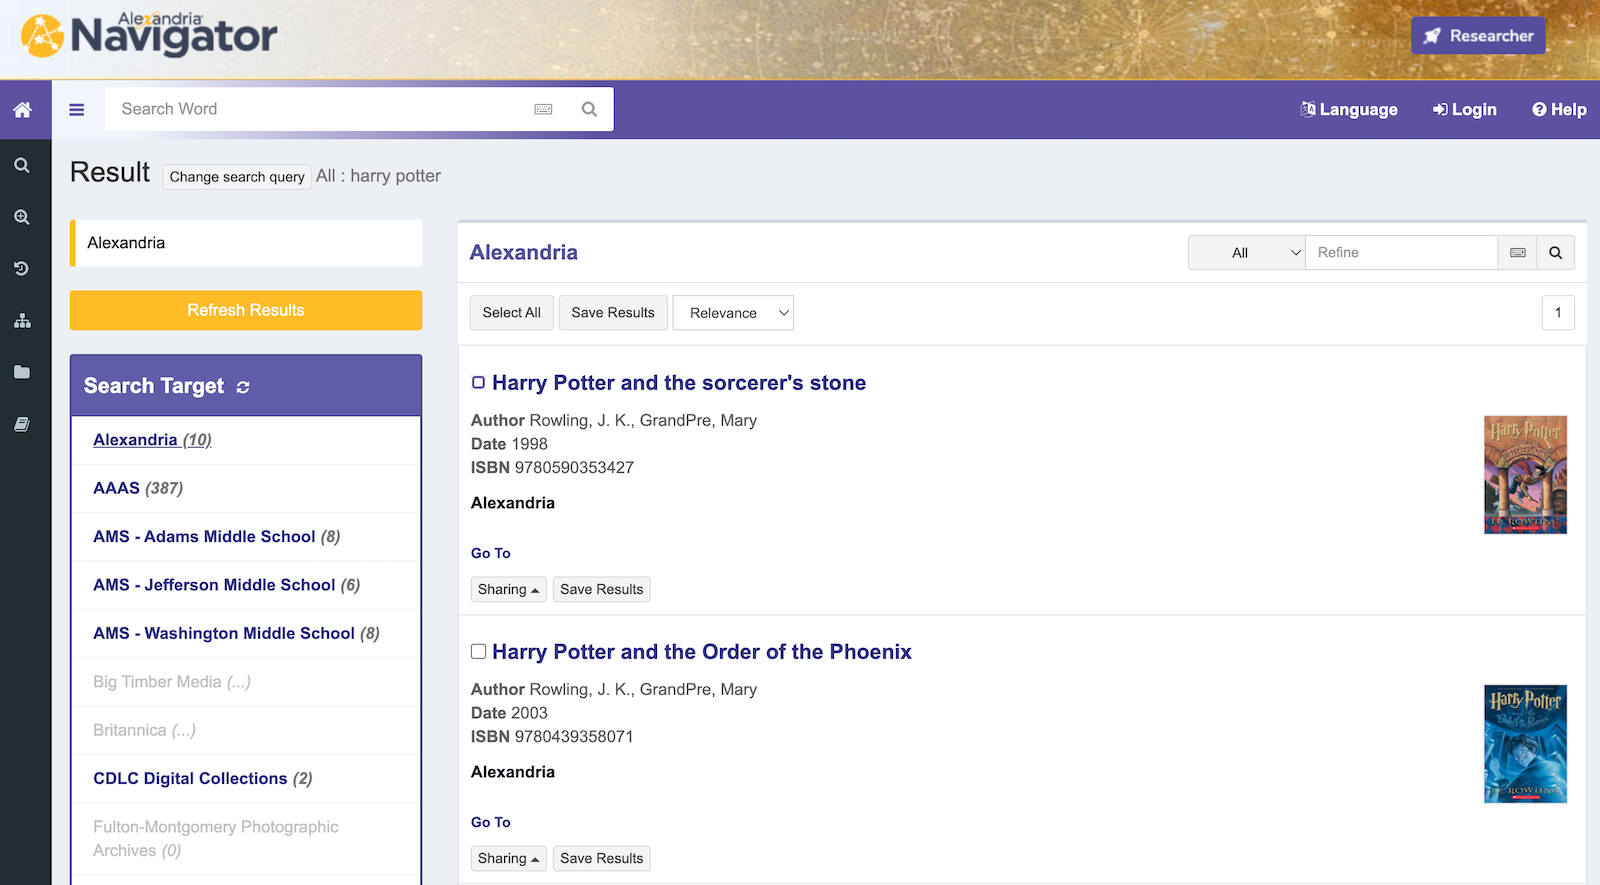Open the Help menu item
1600x885 pixels.
click(x=1559, y=110)
